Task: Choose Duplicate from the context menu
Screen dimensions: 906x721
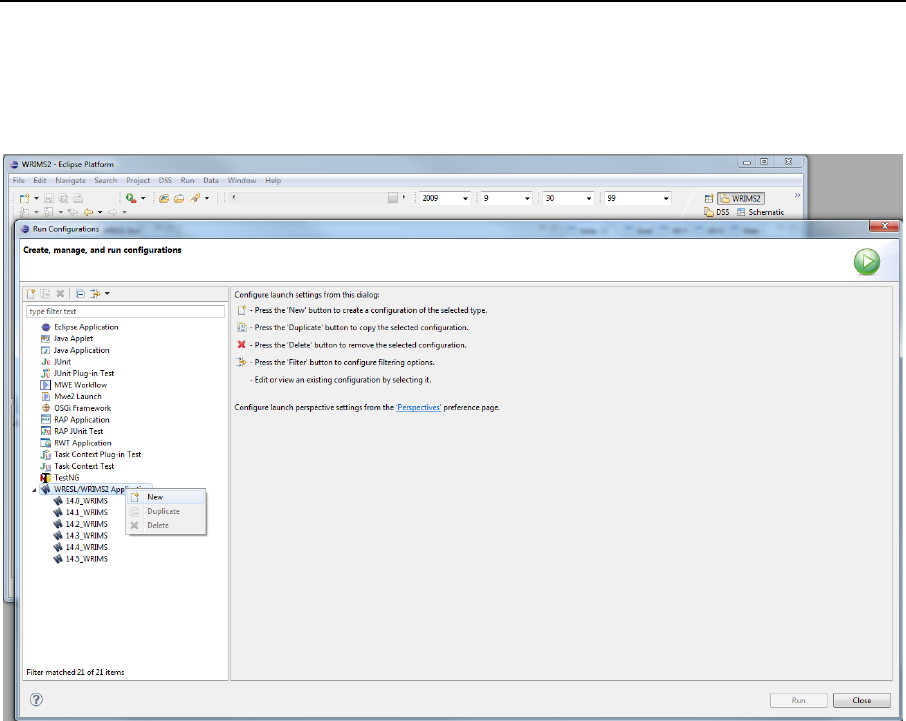Action: click(x=166, y=511)
